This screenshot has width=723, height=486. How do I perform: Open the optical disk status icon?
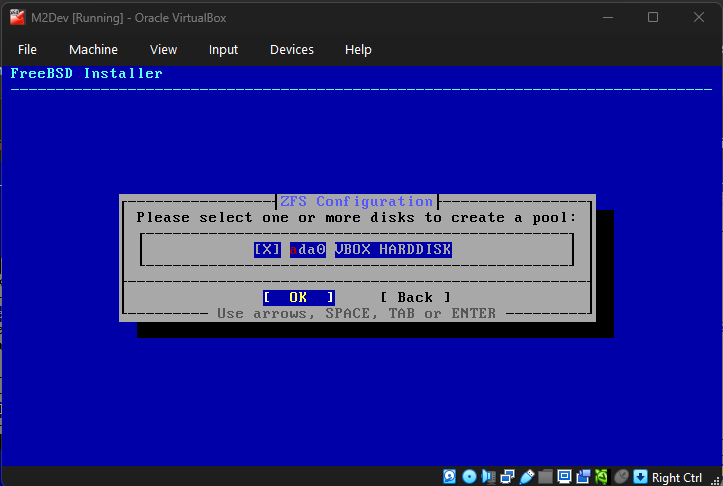point(469,476)
